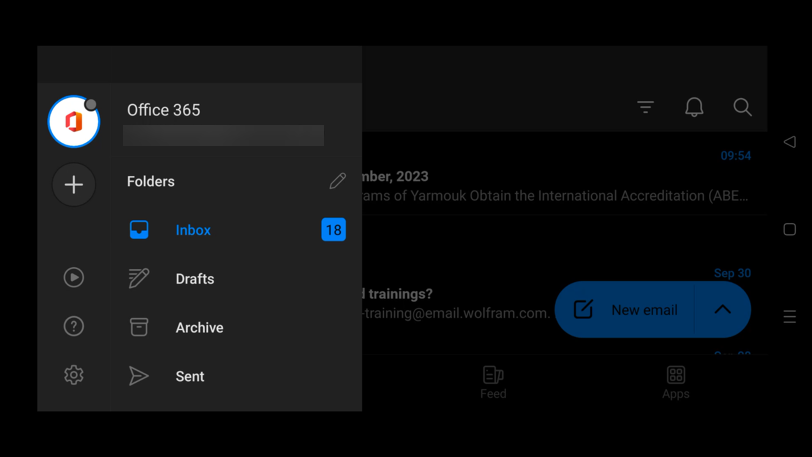The height and width of the screenshot is (457, 812).
Task: Click the Drafts pencil-paper icon
Action: (x=139, y=278)
